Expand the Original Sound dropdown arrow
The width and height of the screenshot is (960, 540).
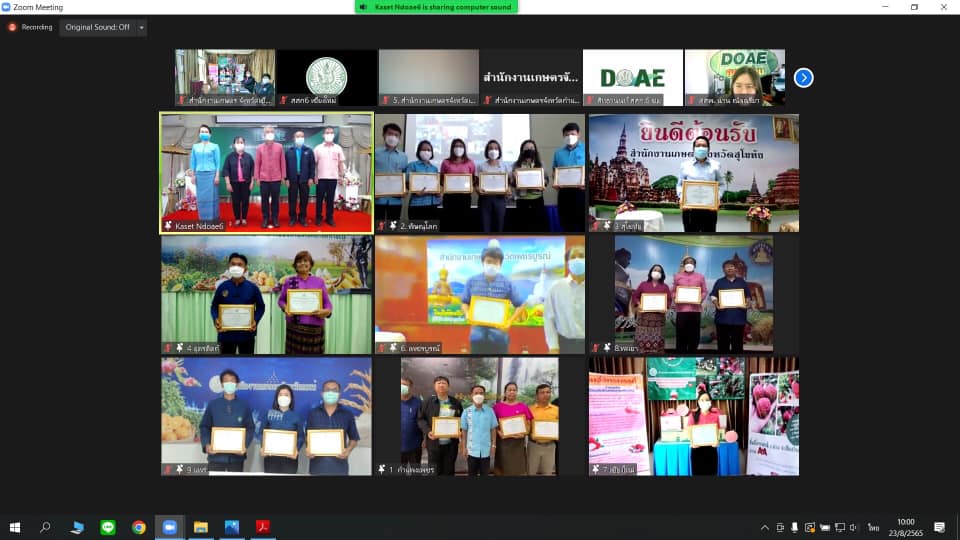pos(141,27)
